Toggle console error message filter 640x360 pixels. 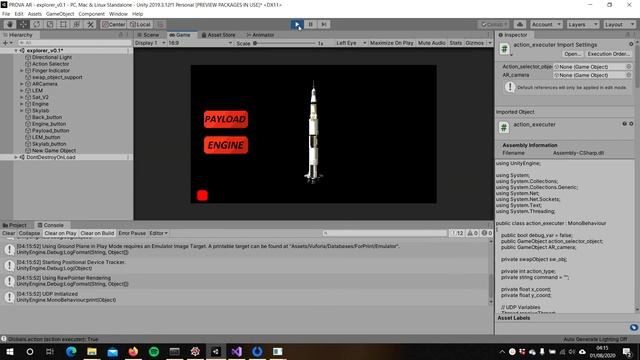(487, 233)
